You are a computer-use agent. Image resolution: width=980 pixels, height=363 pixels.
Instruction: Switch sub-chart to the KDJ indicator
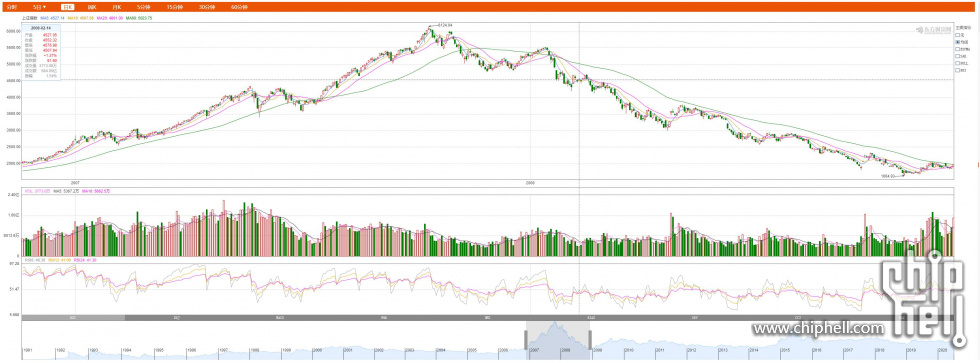[177, 317]
